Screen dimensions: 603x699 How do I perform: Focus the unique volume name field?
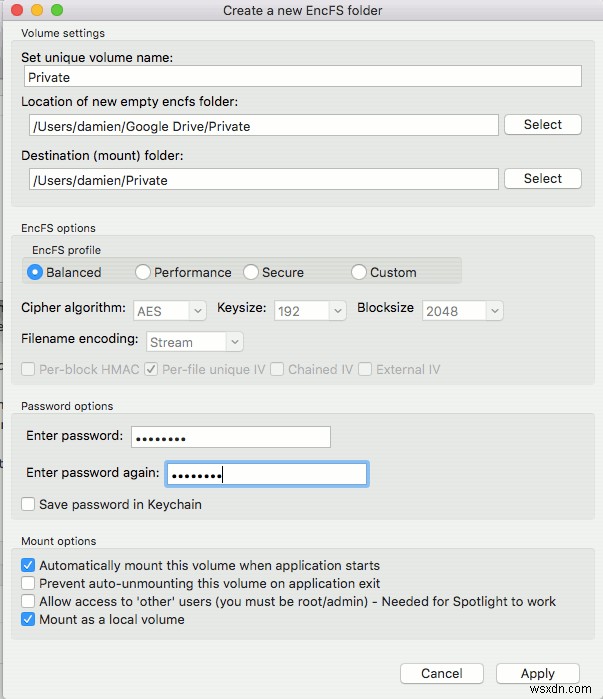click(x=303, y=77)
